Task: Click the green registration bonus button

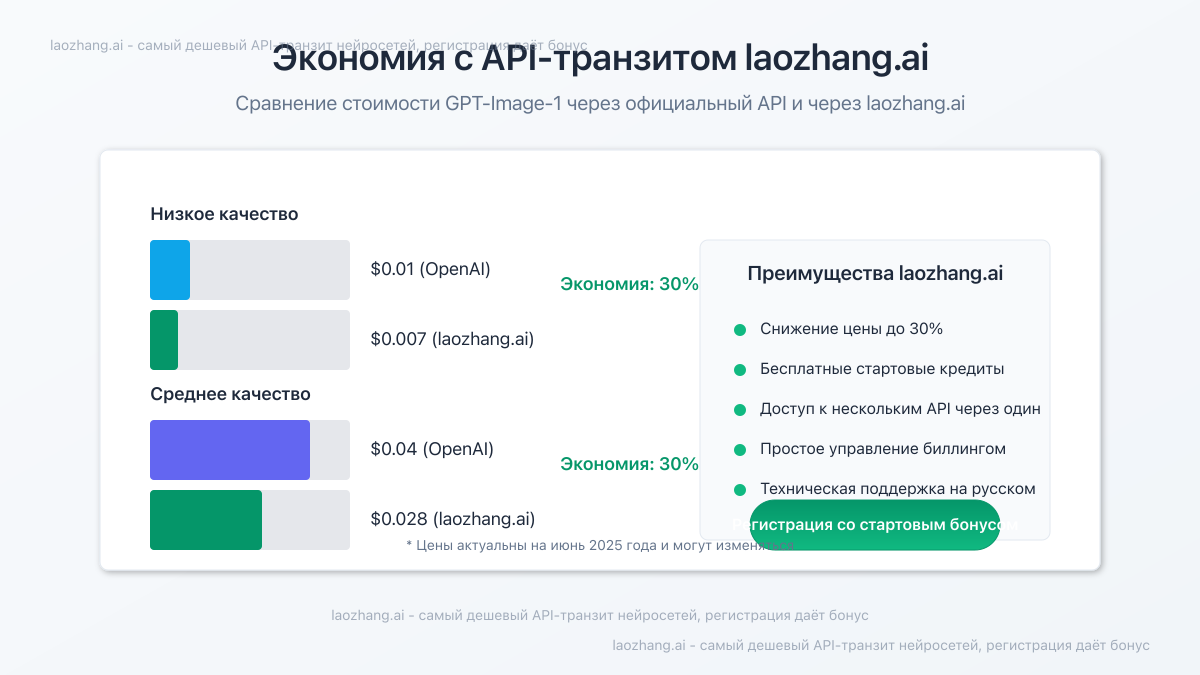Action: point(875,525)
